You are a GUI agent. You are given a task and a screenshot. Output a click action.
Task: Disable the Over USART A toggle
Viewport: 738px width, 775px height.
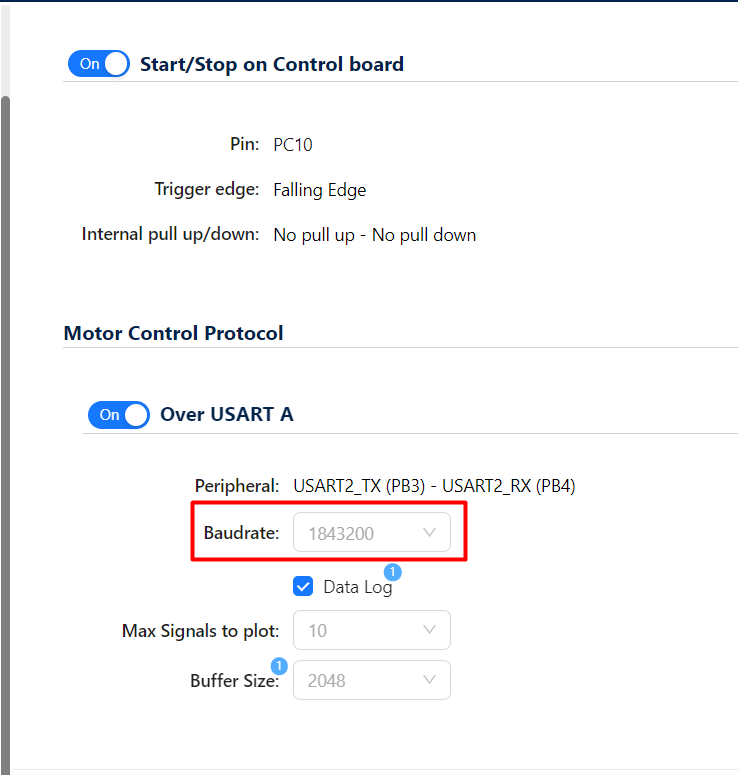pyautogui.click(x=118, y=414)
